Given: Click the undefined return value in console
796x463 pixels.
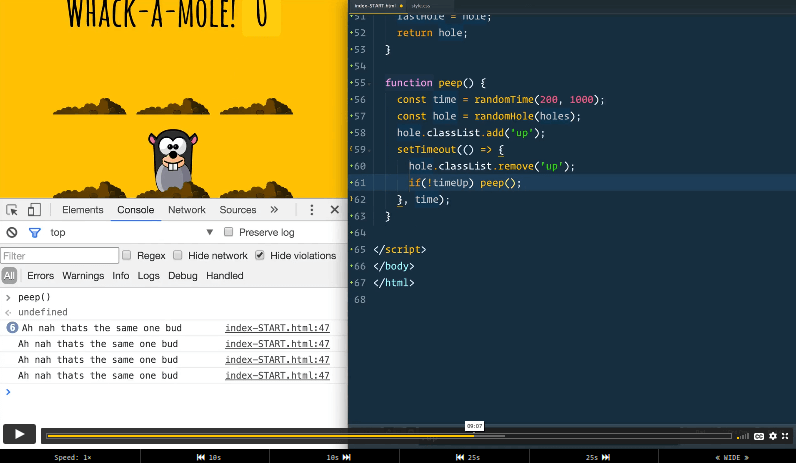Looking at the screenshot, I should click(43, 312).
